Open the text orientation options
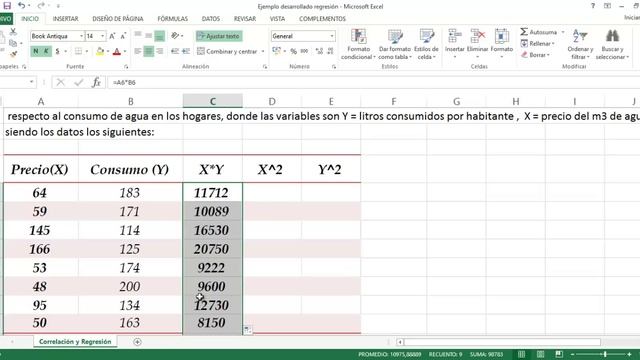The image size is (640, 360). pyautogui.click(x=176, y=36)
